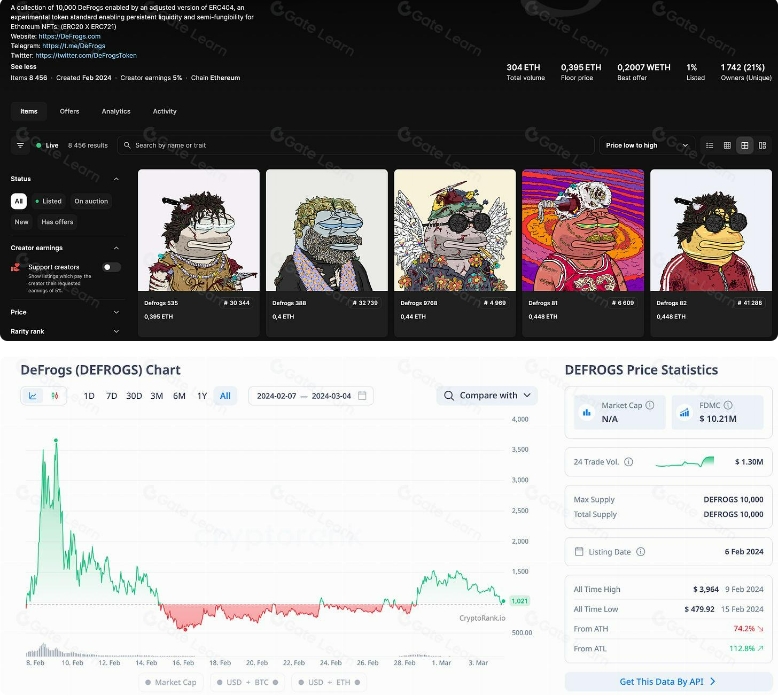The height and width of the screenshot is (696, 779).
Task: Show Market Cap info icon
Action: pyautogui.click(x=649, y=405)
